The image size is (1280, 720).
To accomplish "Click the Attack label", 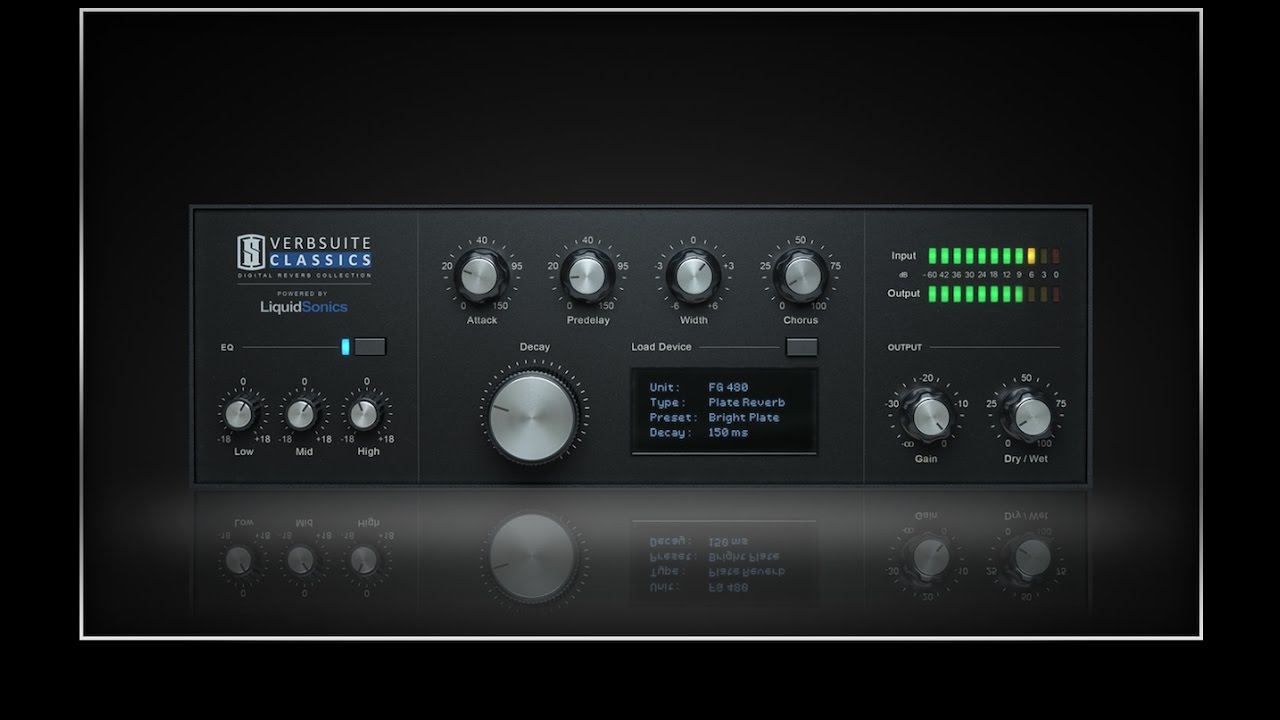I will click(x=482, y=321).
